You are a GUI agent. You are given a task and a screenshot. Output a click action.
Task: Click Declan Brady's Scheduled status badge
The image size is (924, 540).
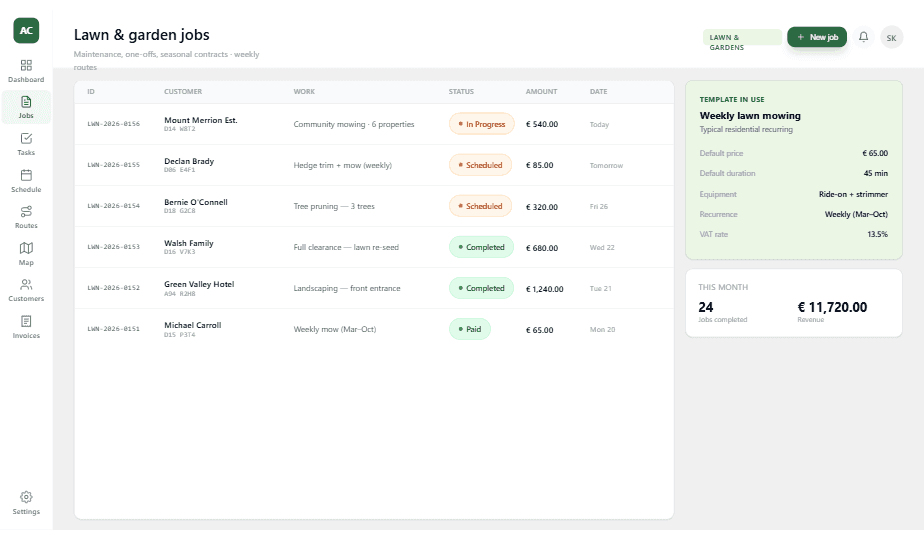tap(480, 165)
